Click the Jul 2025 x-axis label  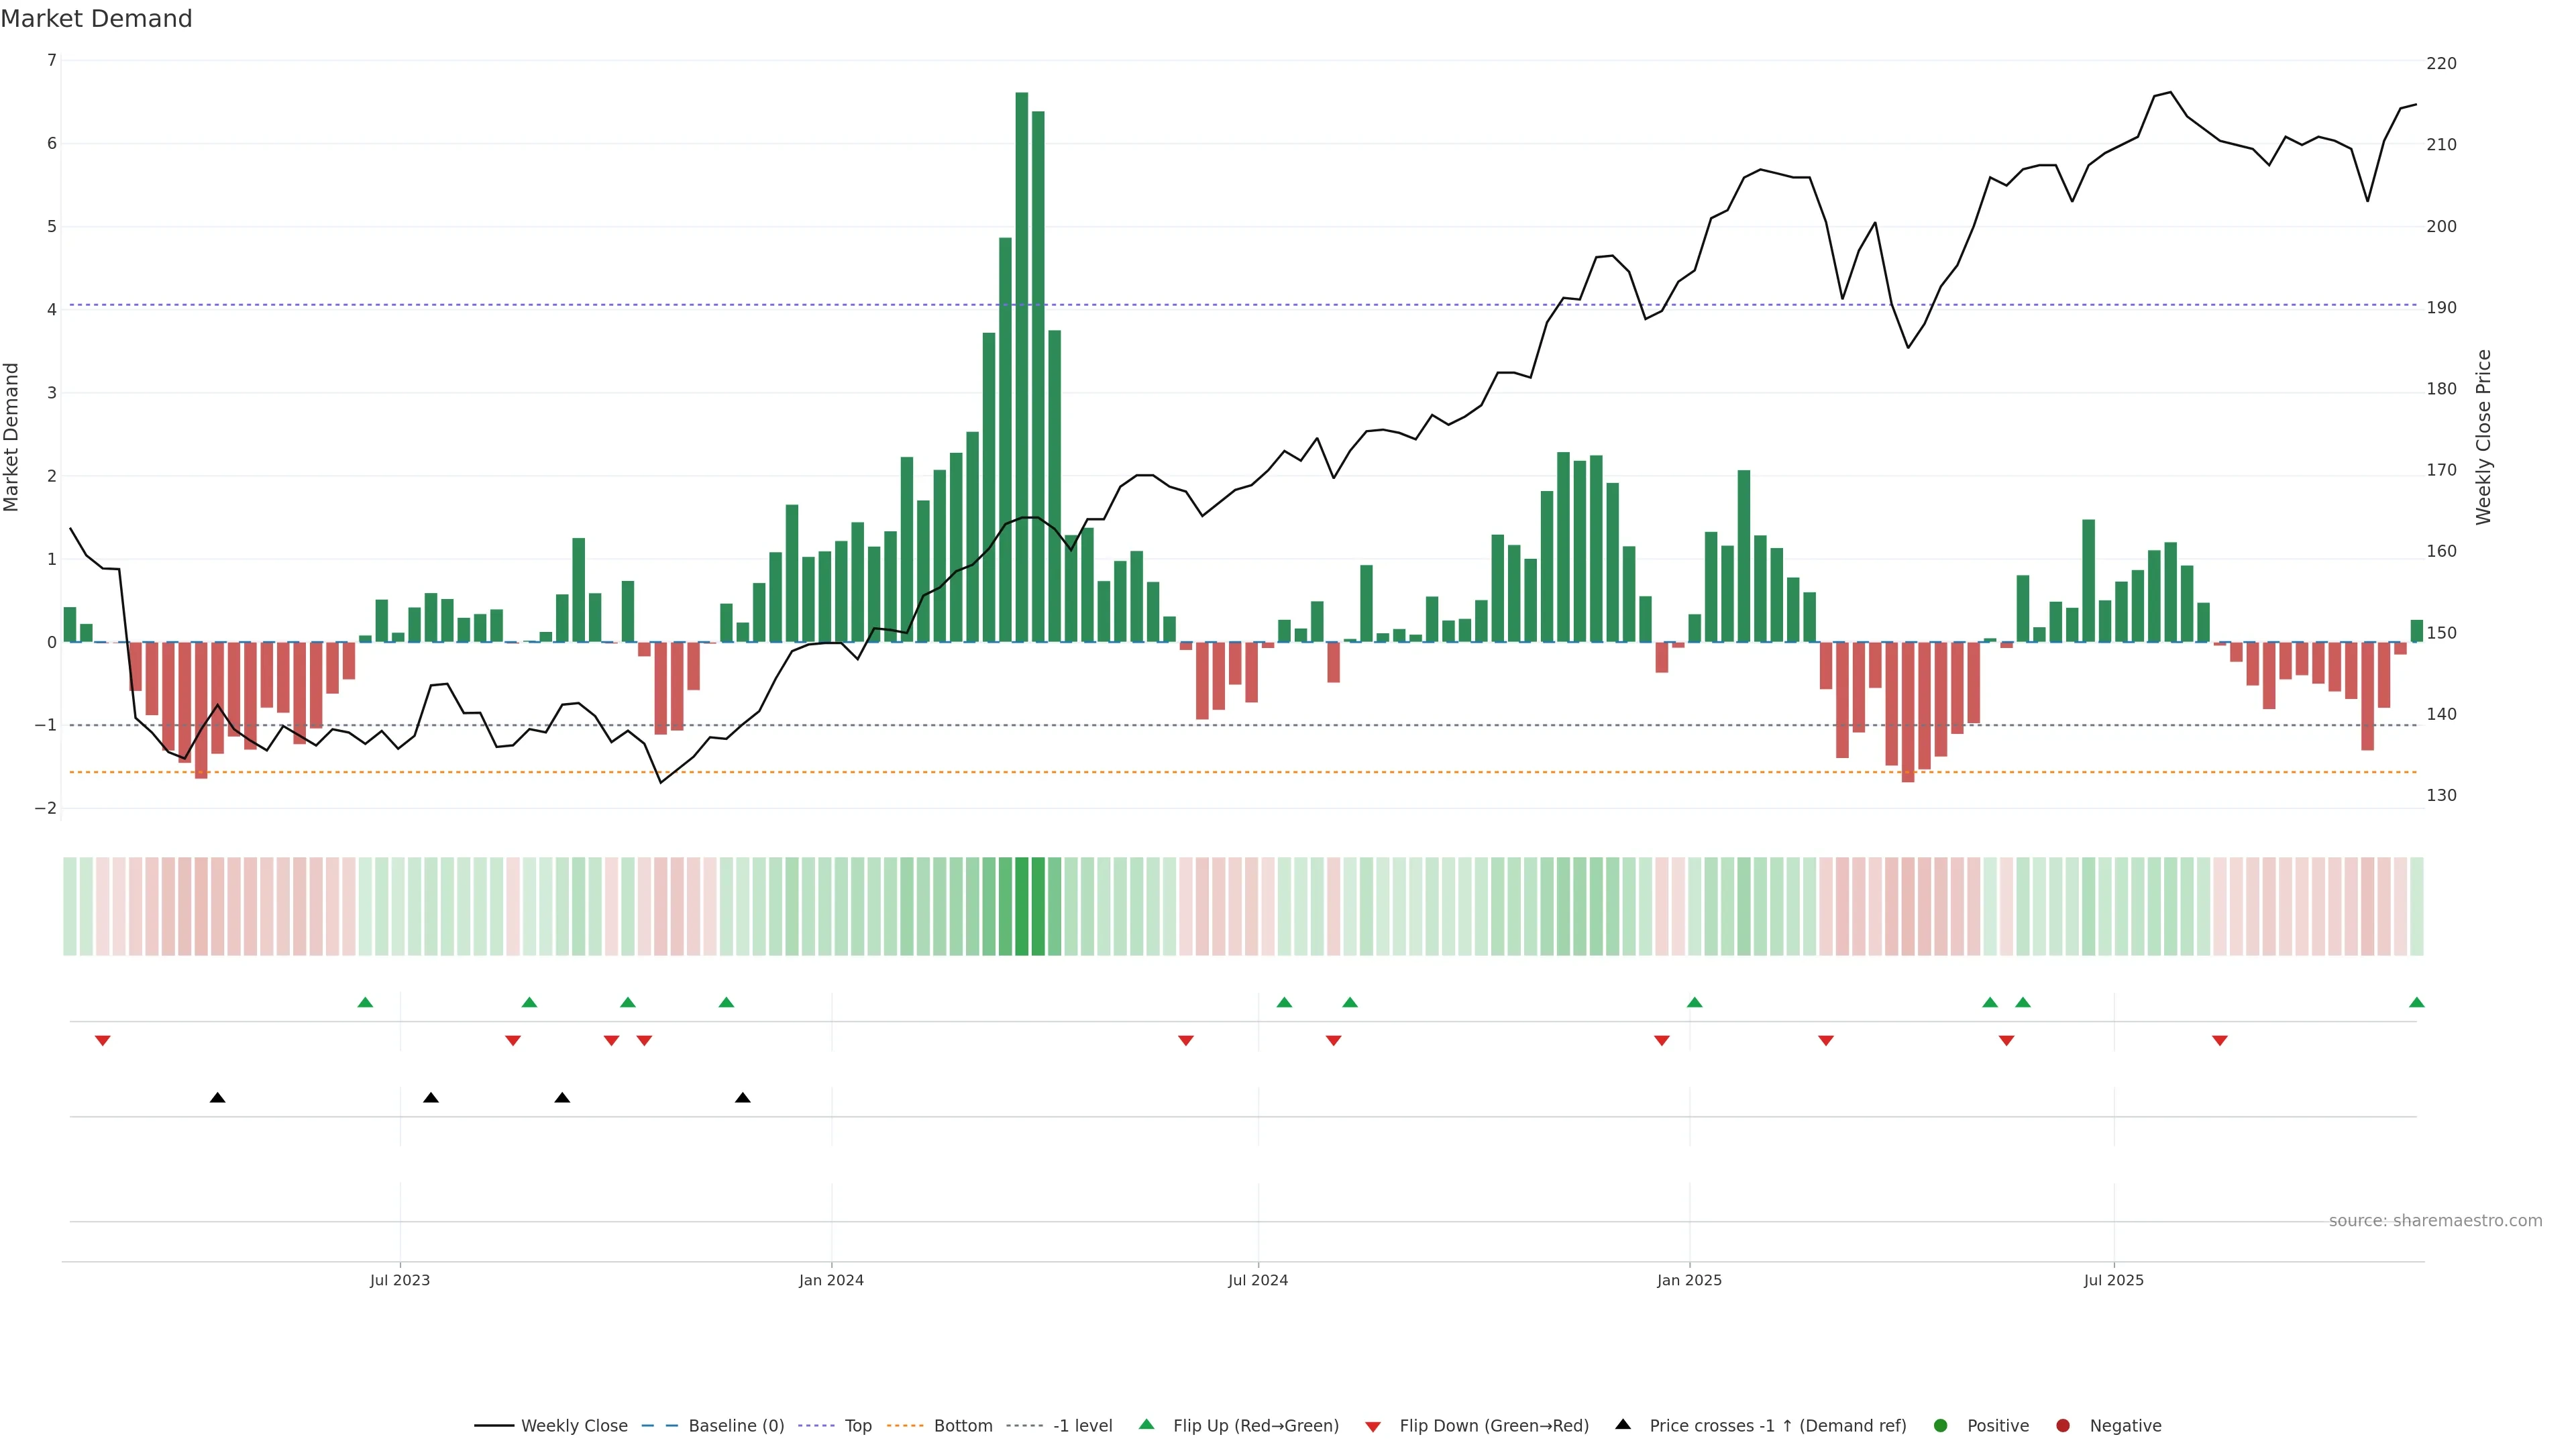pyautogui.click(x=2113, y=1280)
